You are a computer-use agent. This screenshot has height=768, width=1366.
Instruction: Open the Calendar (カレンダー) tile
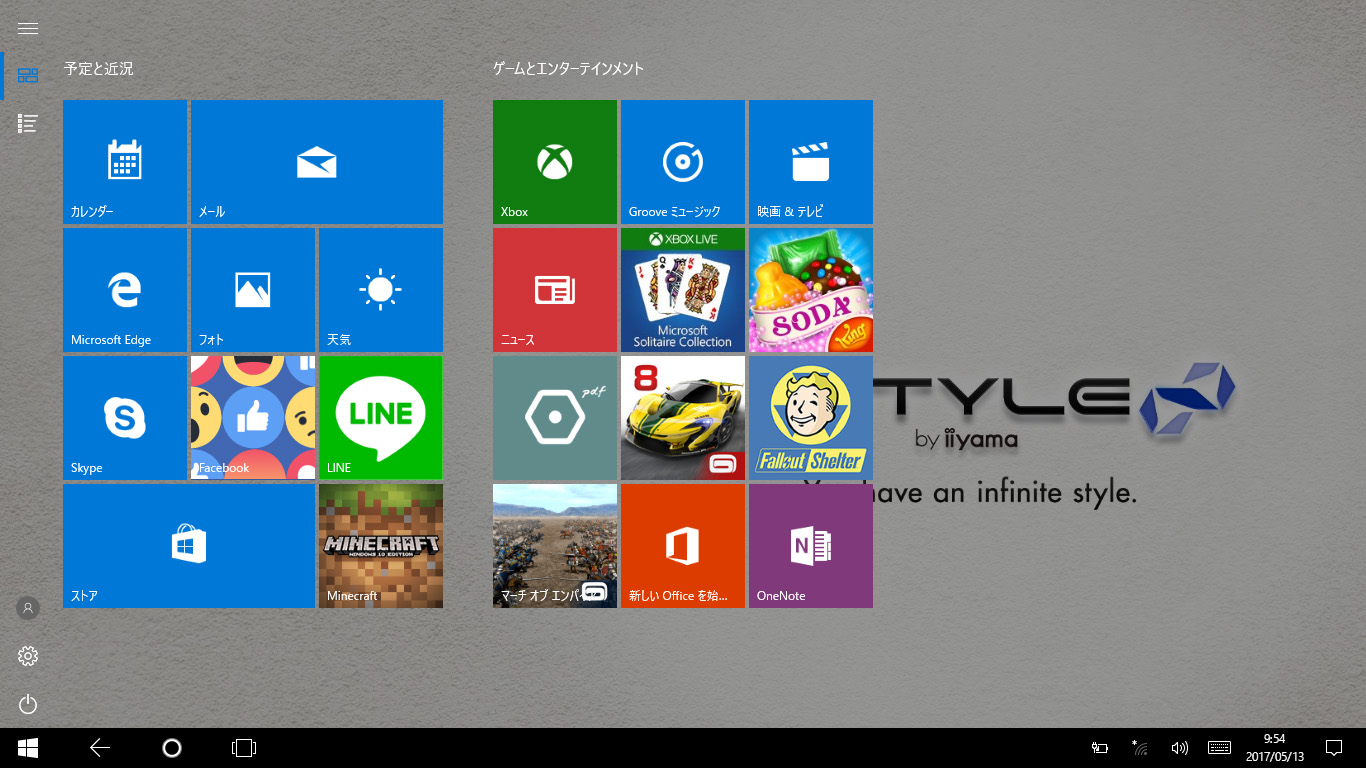pyautogui.click(x=125, y=161)
